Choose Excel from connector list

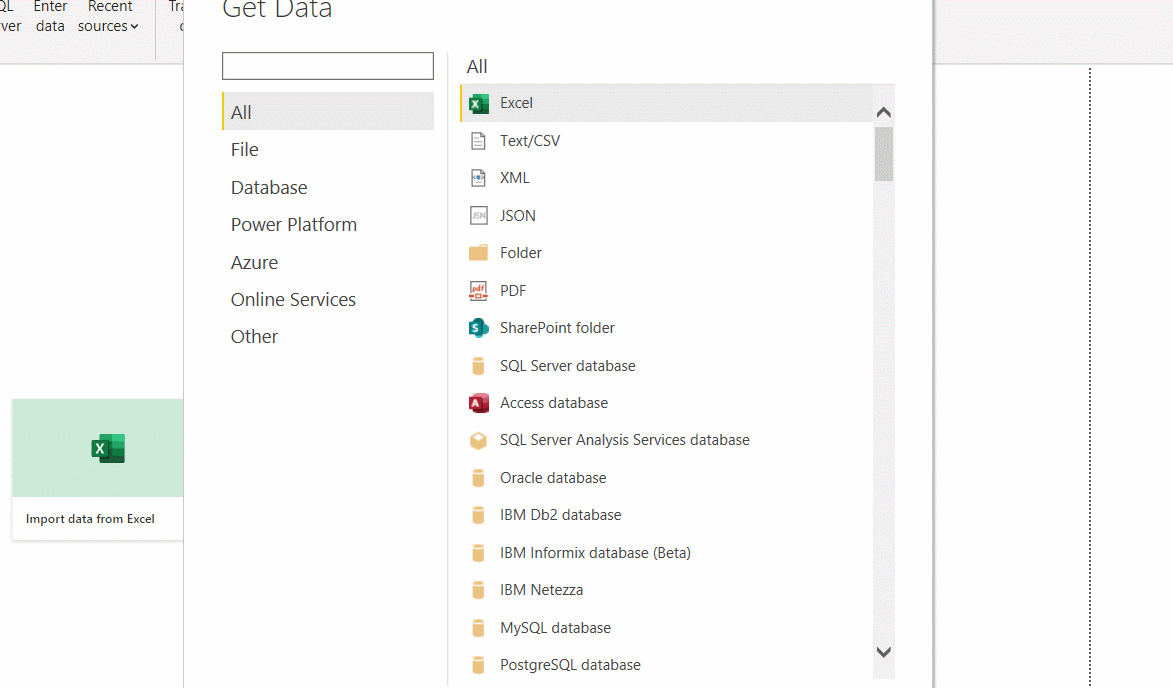point(667,103)
